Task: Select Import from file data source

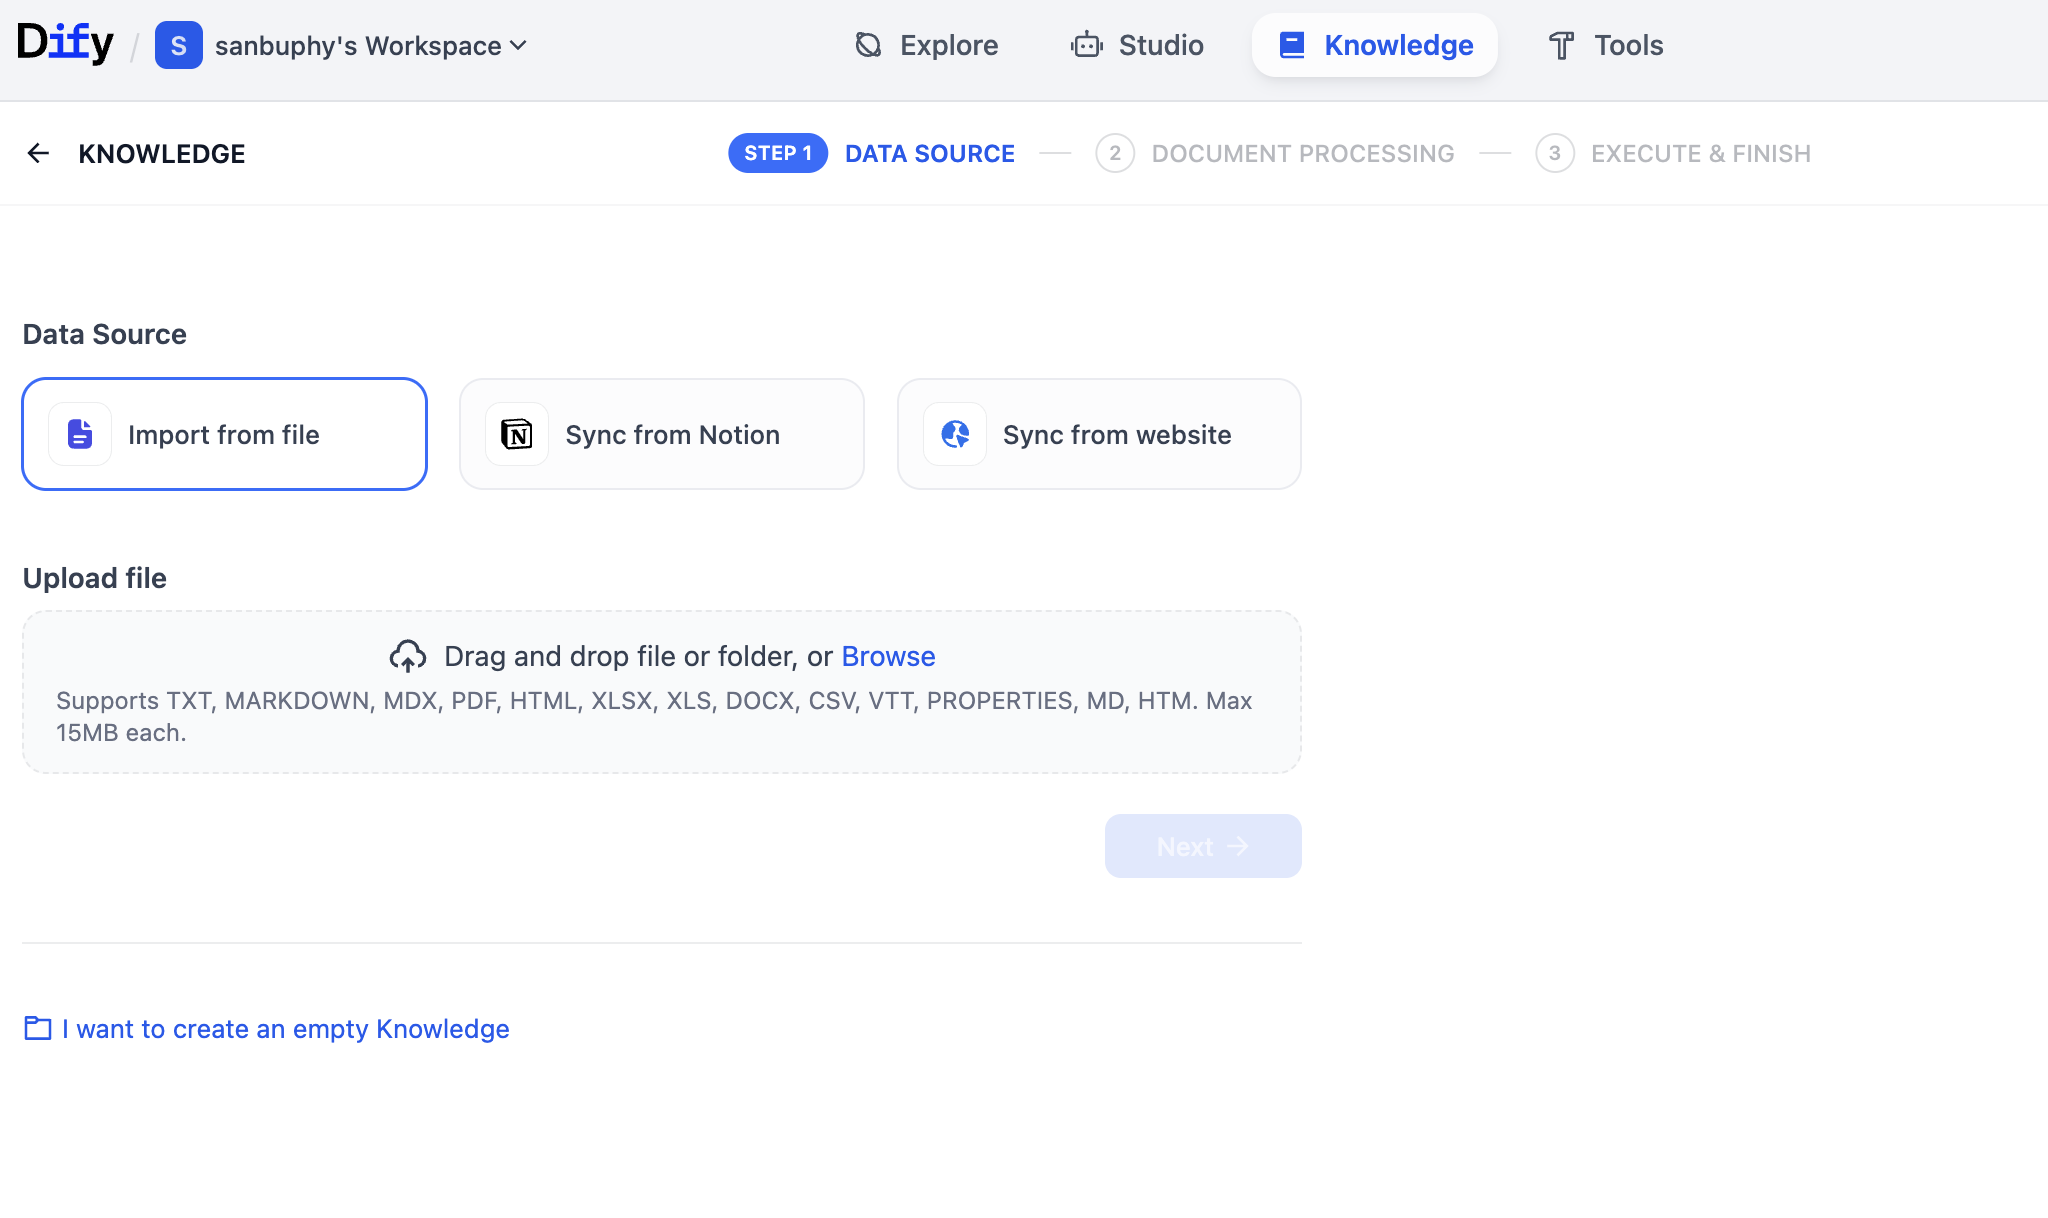Action: point(225,434)
